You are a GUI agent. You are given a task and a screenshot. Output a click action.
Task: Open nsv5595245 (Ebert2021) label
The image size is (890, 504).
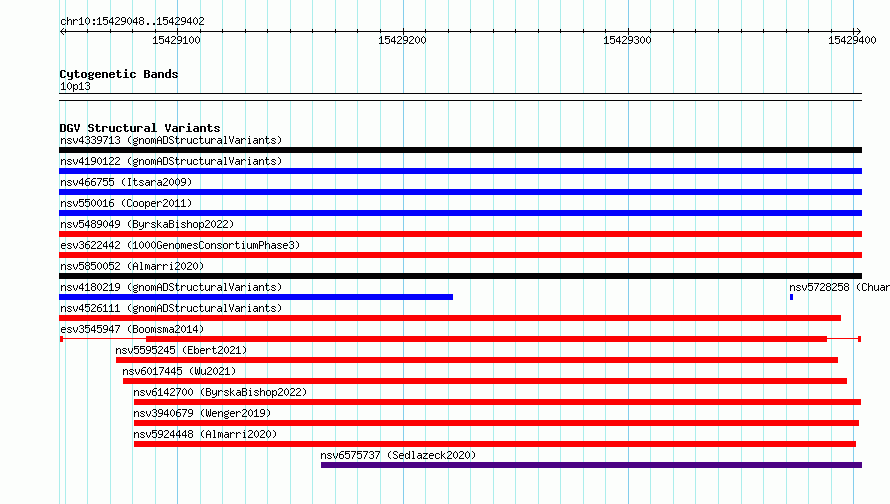pos(181,350)
